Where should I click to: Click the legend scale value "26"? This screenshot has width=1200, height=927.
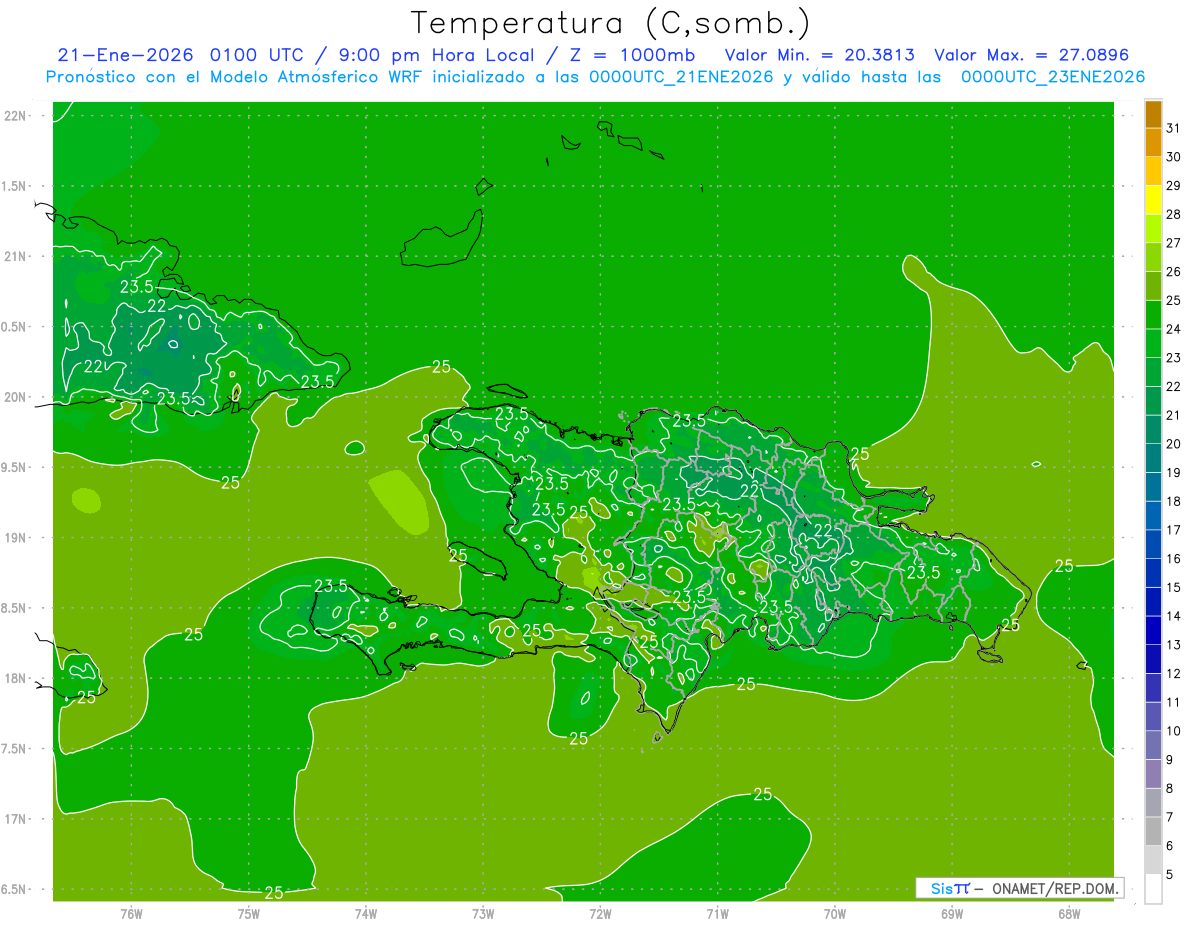1174,272
